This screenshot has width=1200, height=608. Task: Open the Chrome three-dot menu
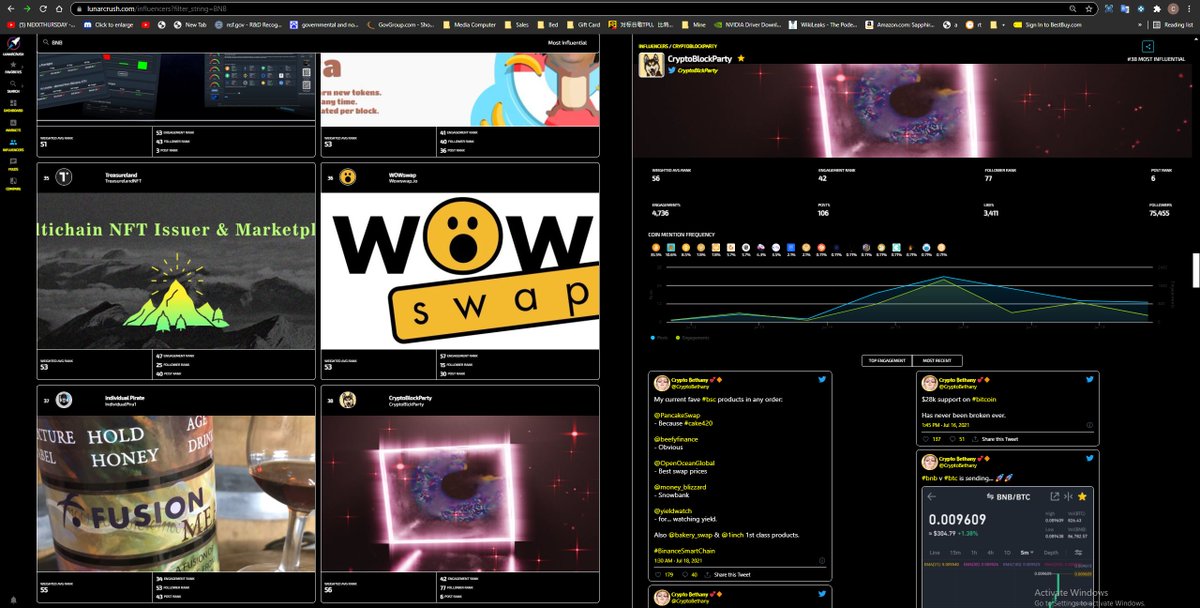pos(1191,9)
